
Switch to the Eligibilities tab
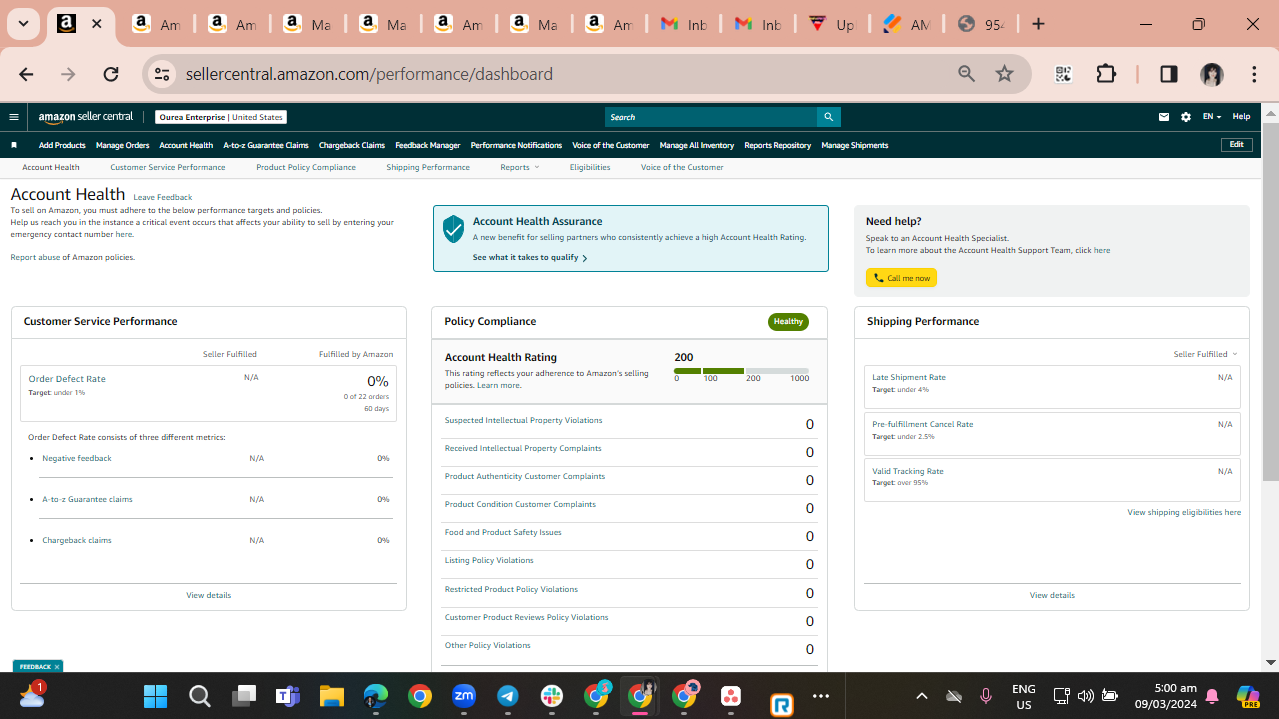(590, 167)
